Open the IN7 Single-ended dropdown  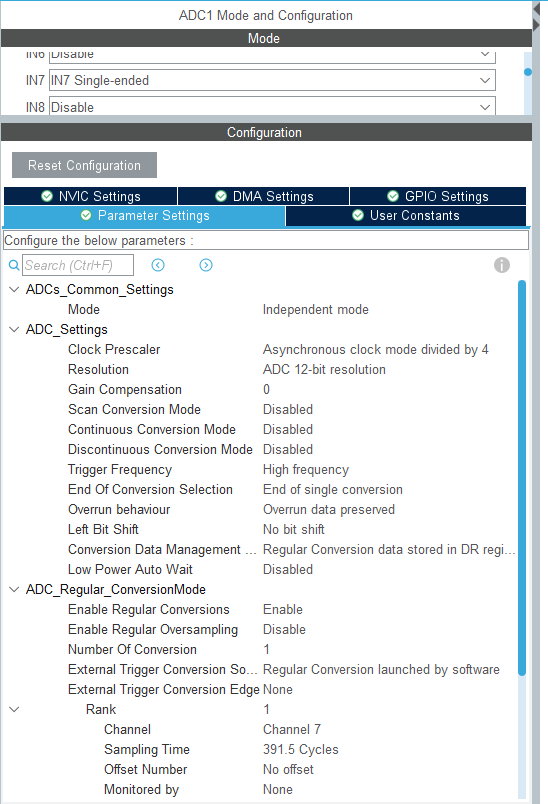click(x=272, y=81)
